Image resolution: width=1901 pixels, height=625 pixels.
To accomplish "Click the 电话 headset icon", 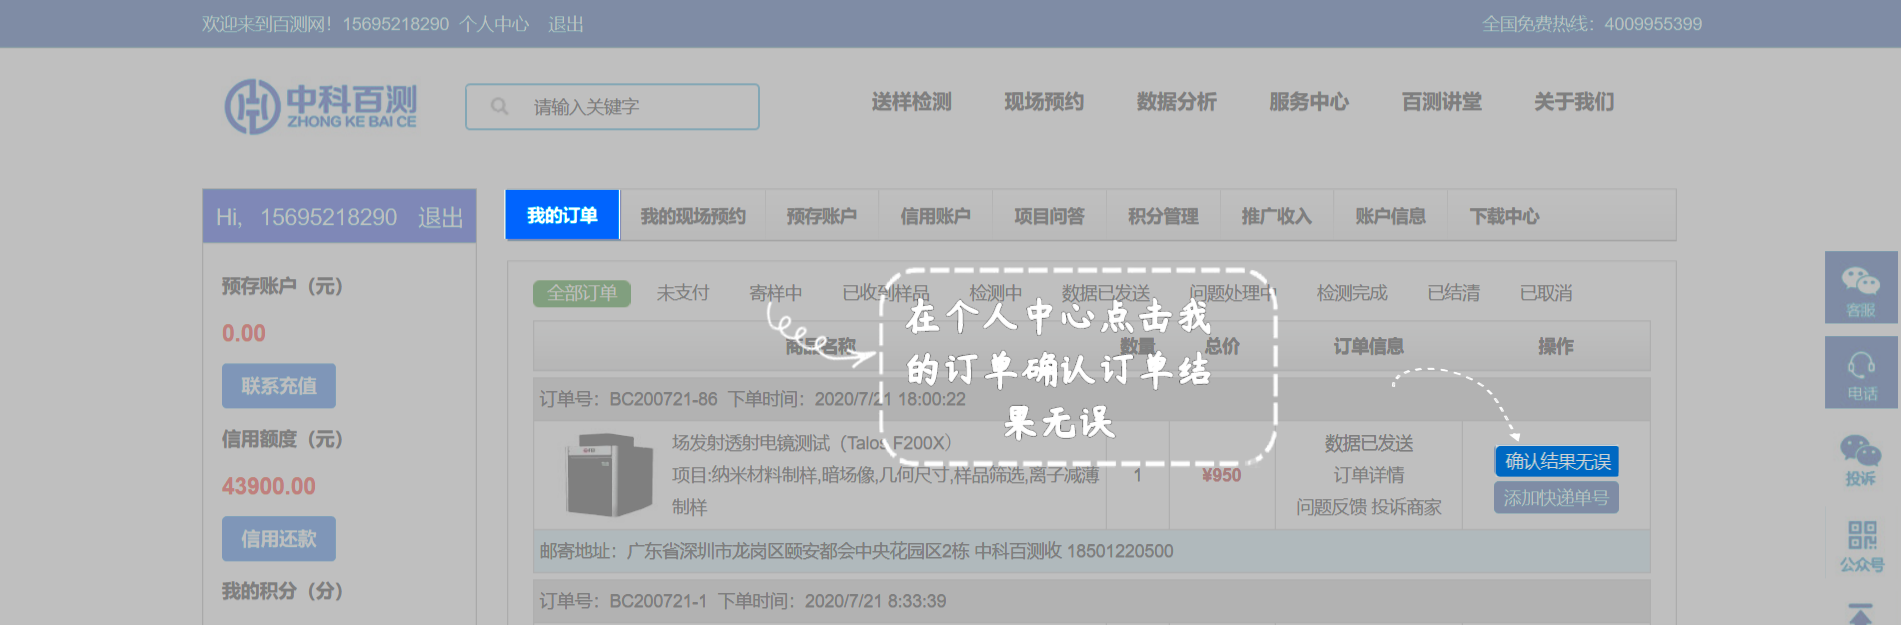I will pos(1860,369).
